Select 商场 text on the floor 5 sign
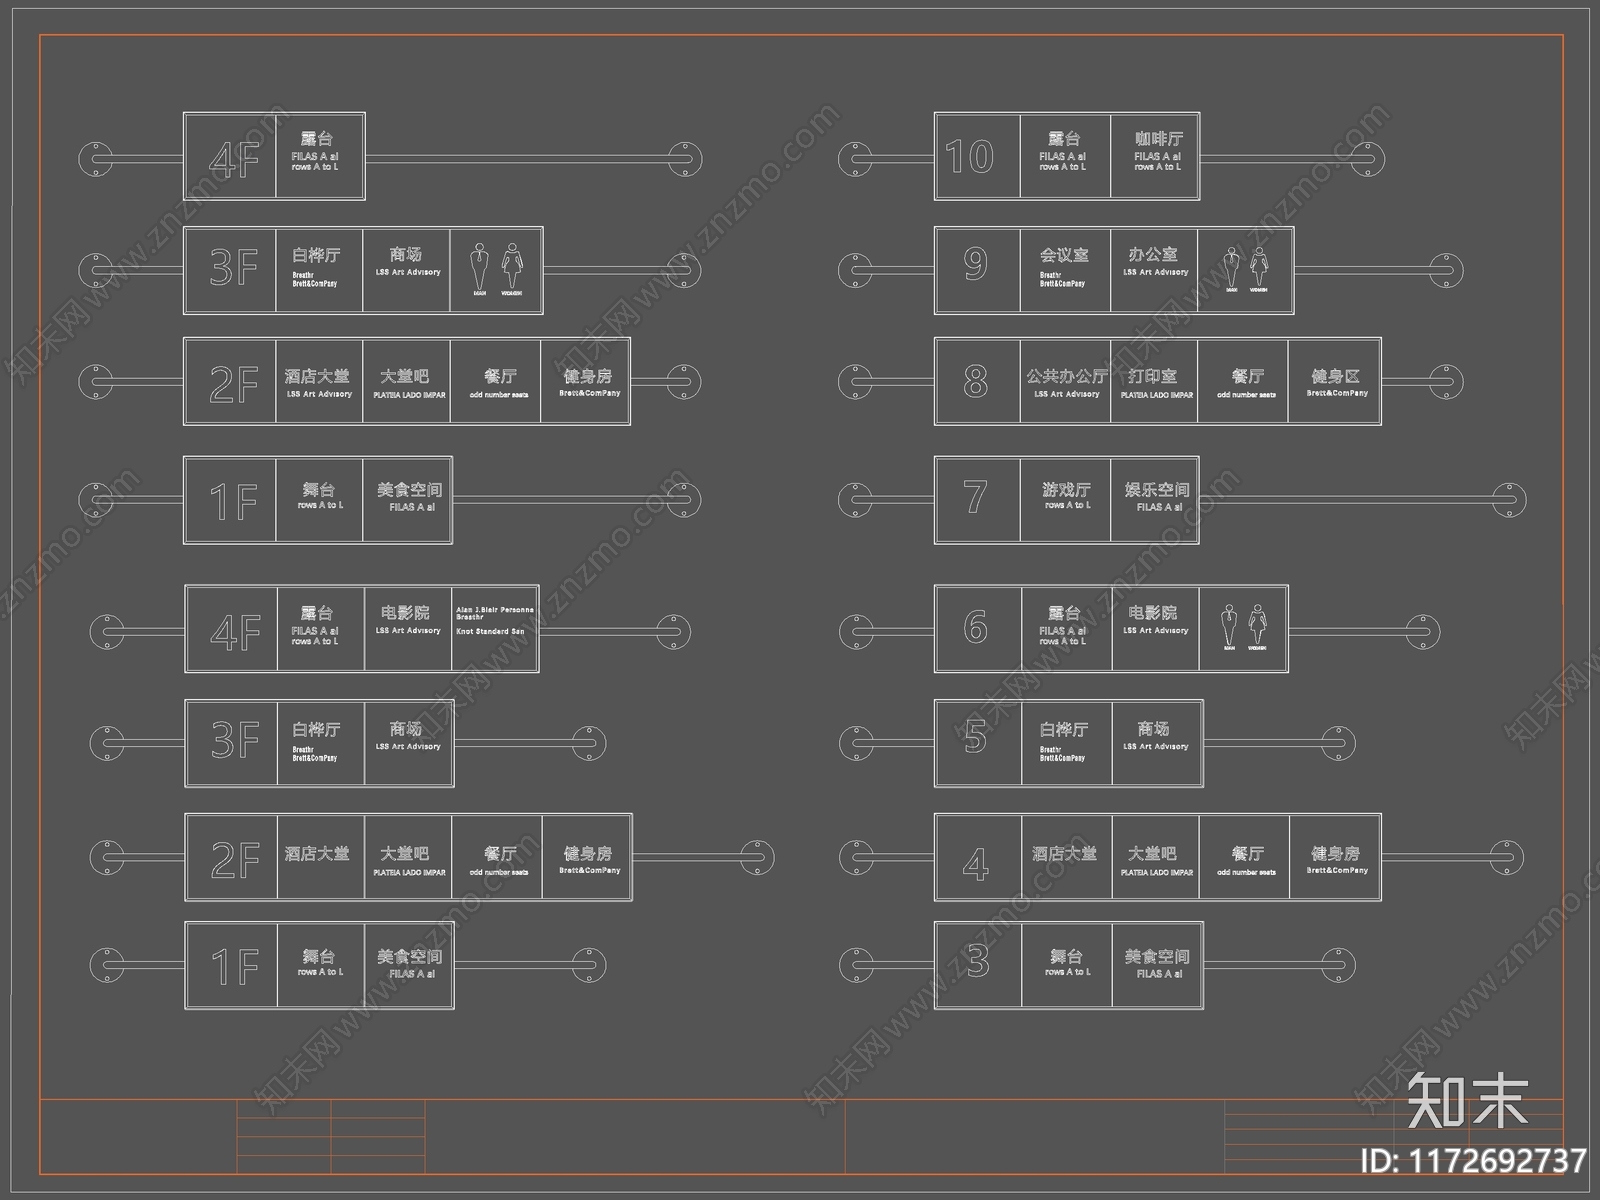The height and width of the screenshot is (1200, 1600). point(1153,728)
